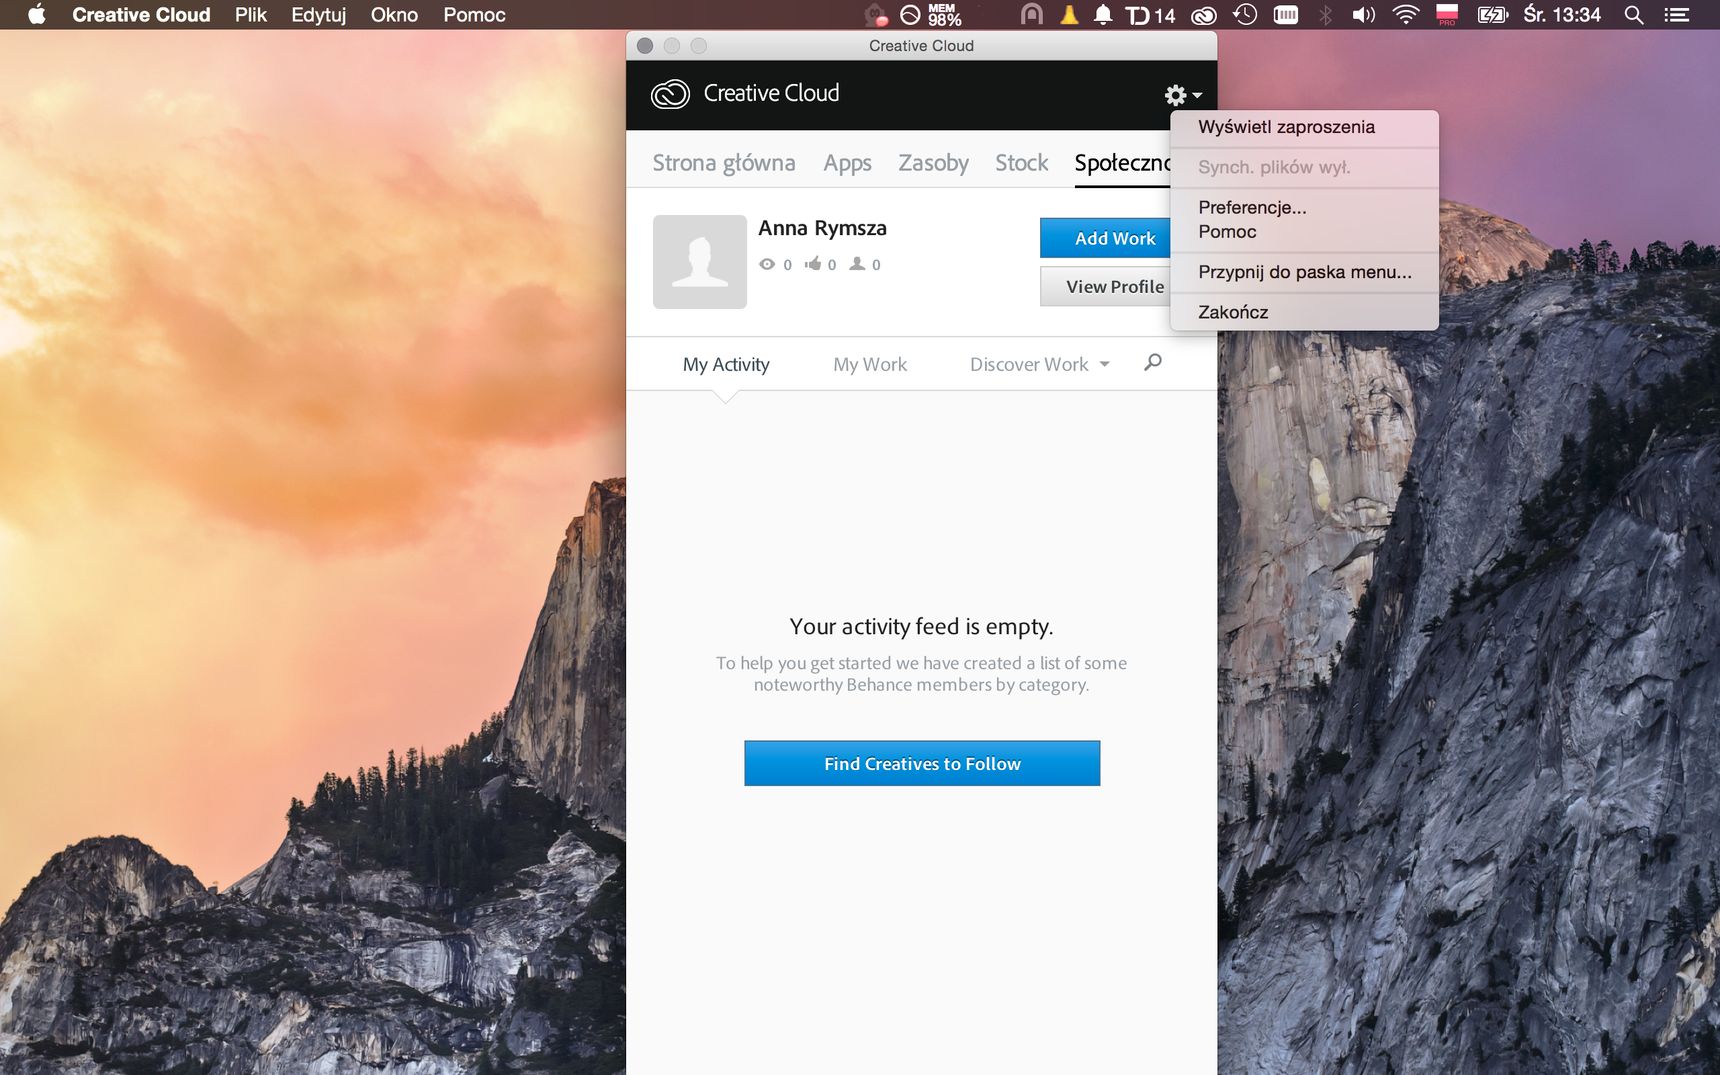Click the appreciations thumbs-up icon

point(813,263)
